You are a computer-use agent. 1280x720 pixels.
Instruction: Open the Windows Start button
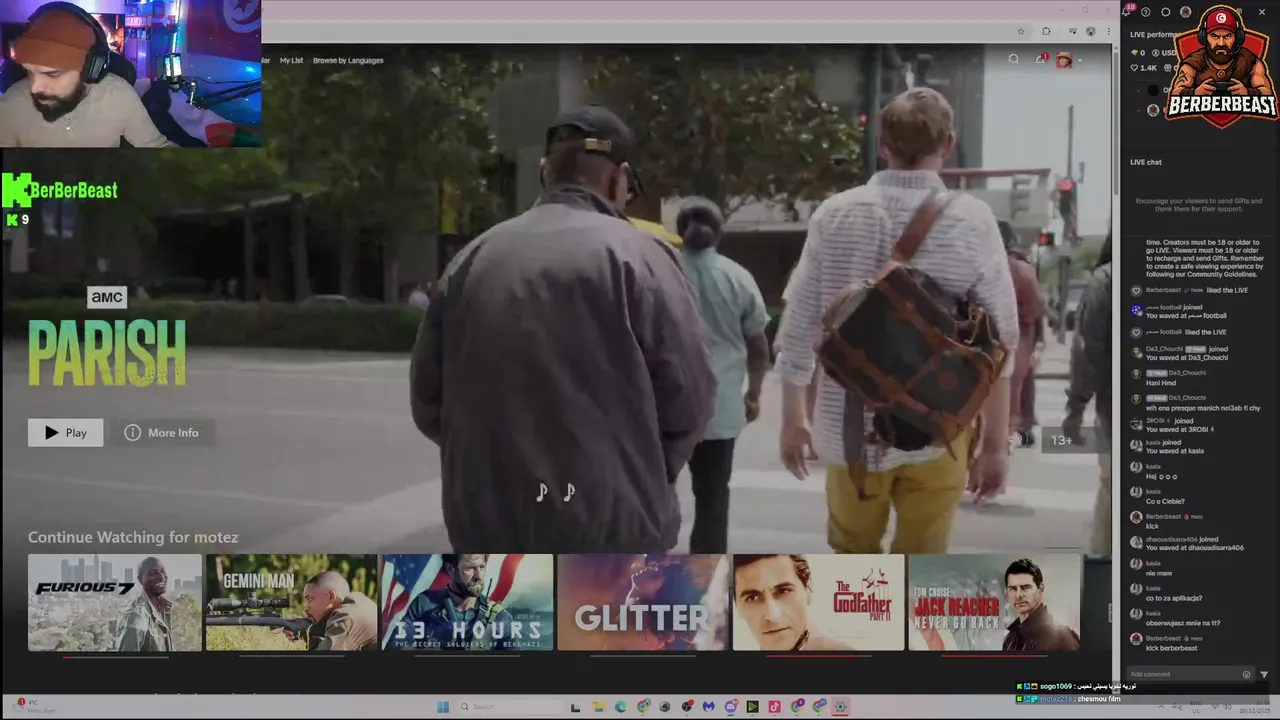click(x=443, y=707)
